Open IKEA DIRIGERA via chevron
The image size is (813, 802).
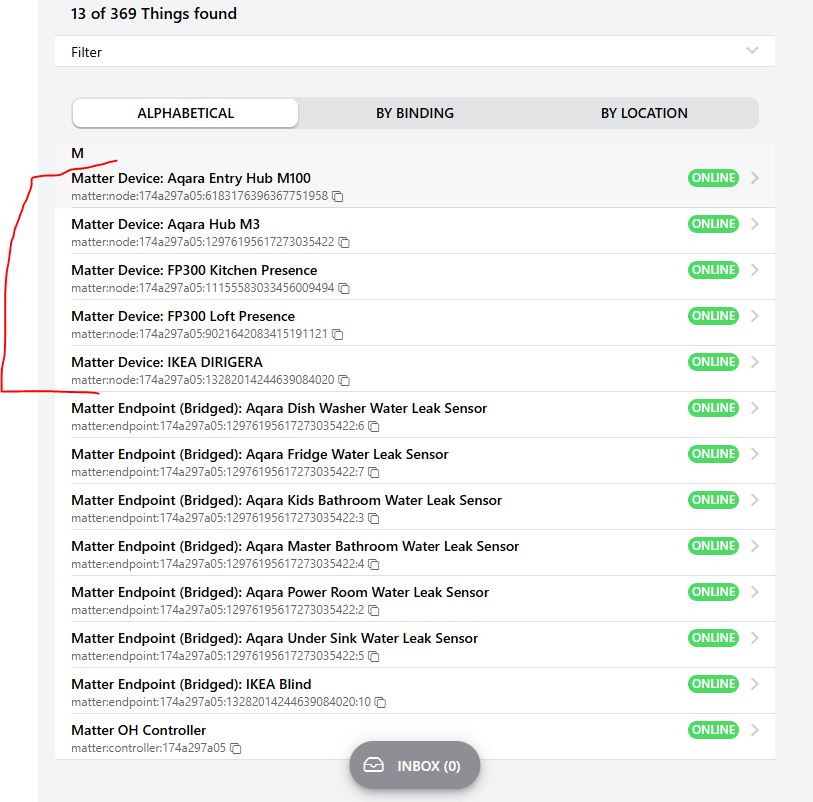coord(755,362)
